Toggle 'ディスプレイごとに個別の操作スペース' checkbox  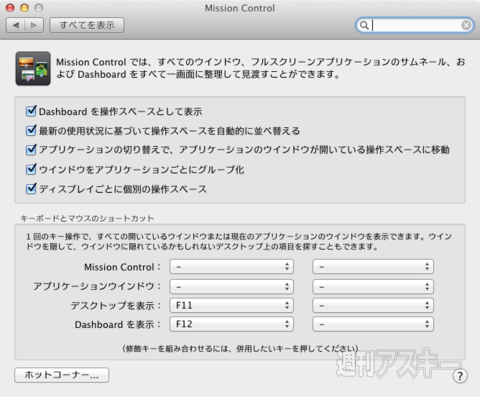31,188
